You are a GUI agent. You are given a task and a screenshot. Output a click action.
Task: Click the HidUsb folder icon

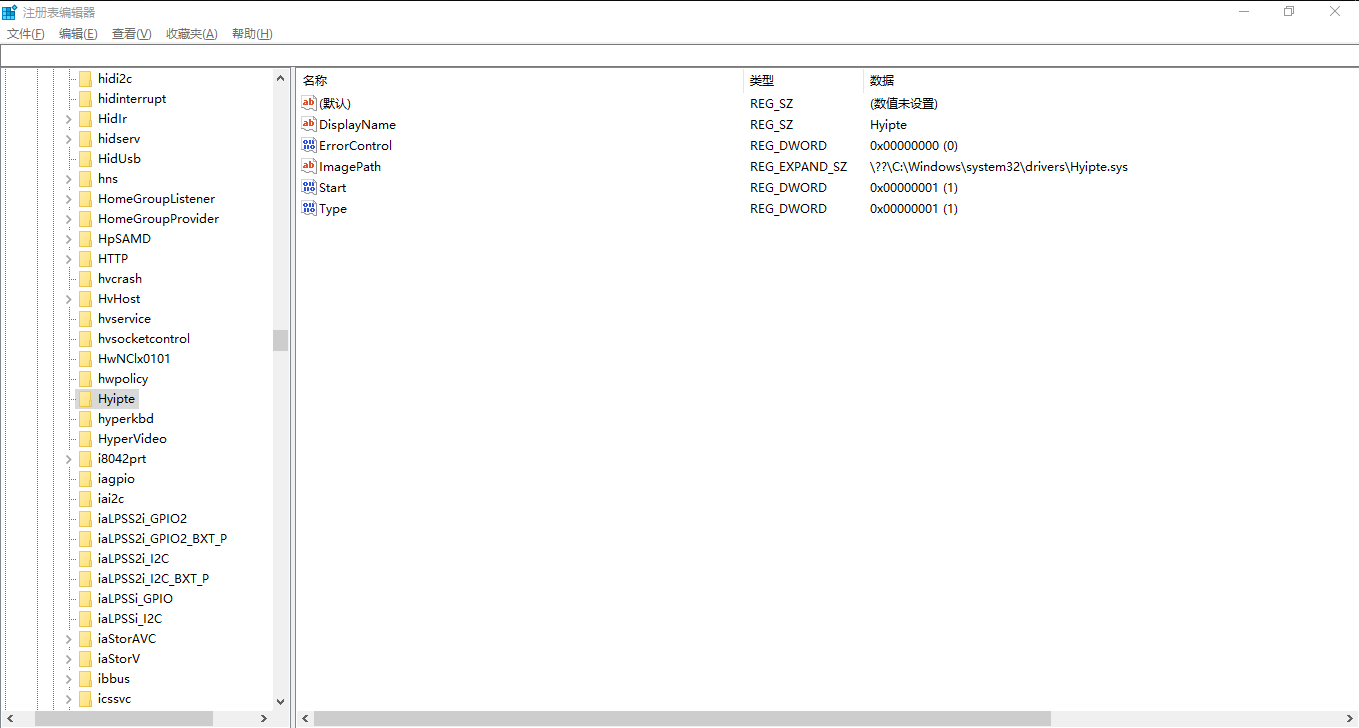[x=85, y=158]
